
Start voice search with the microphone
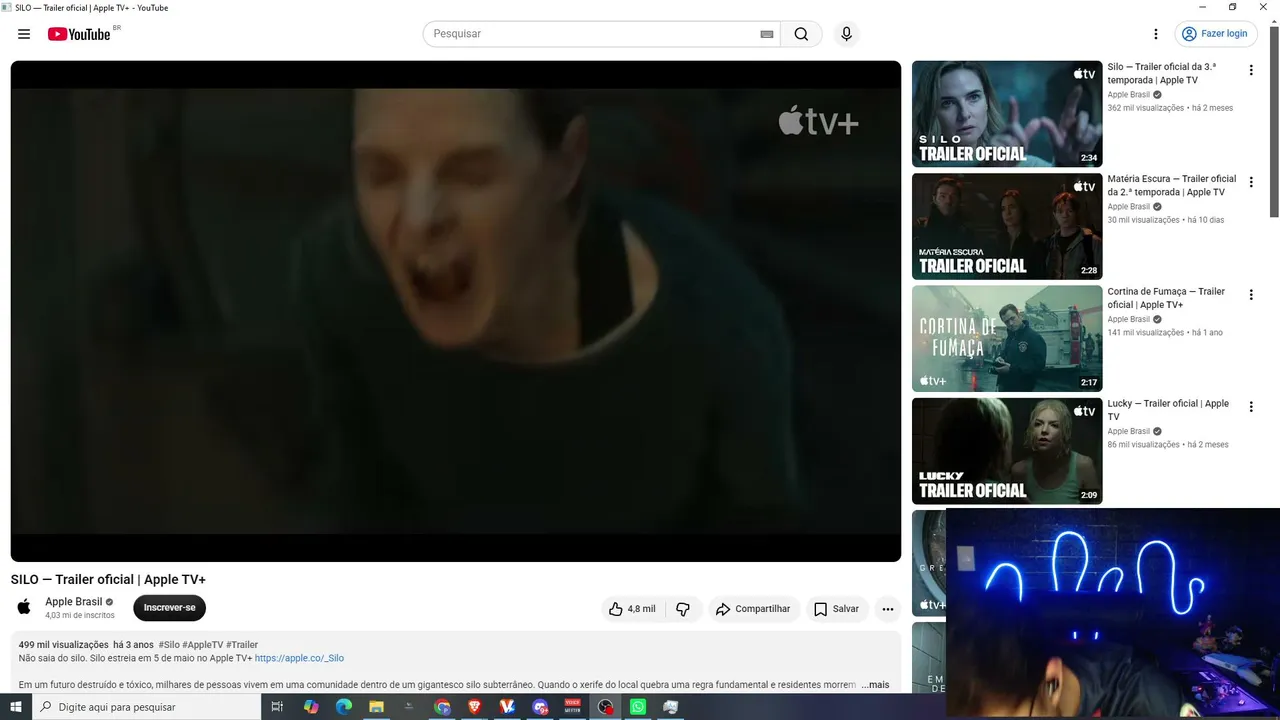[x=847, y=34]
